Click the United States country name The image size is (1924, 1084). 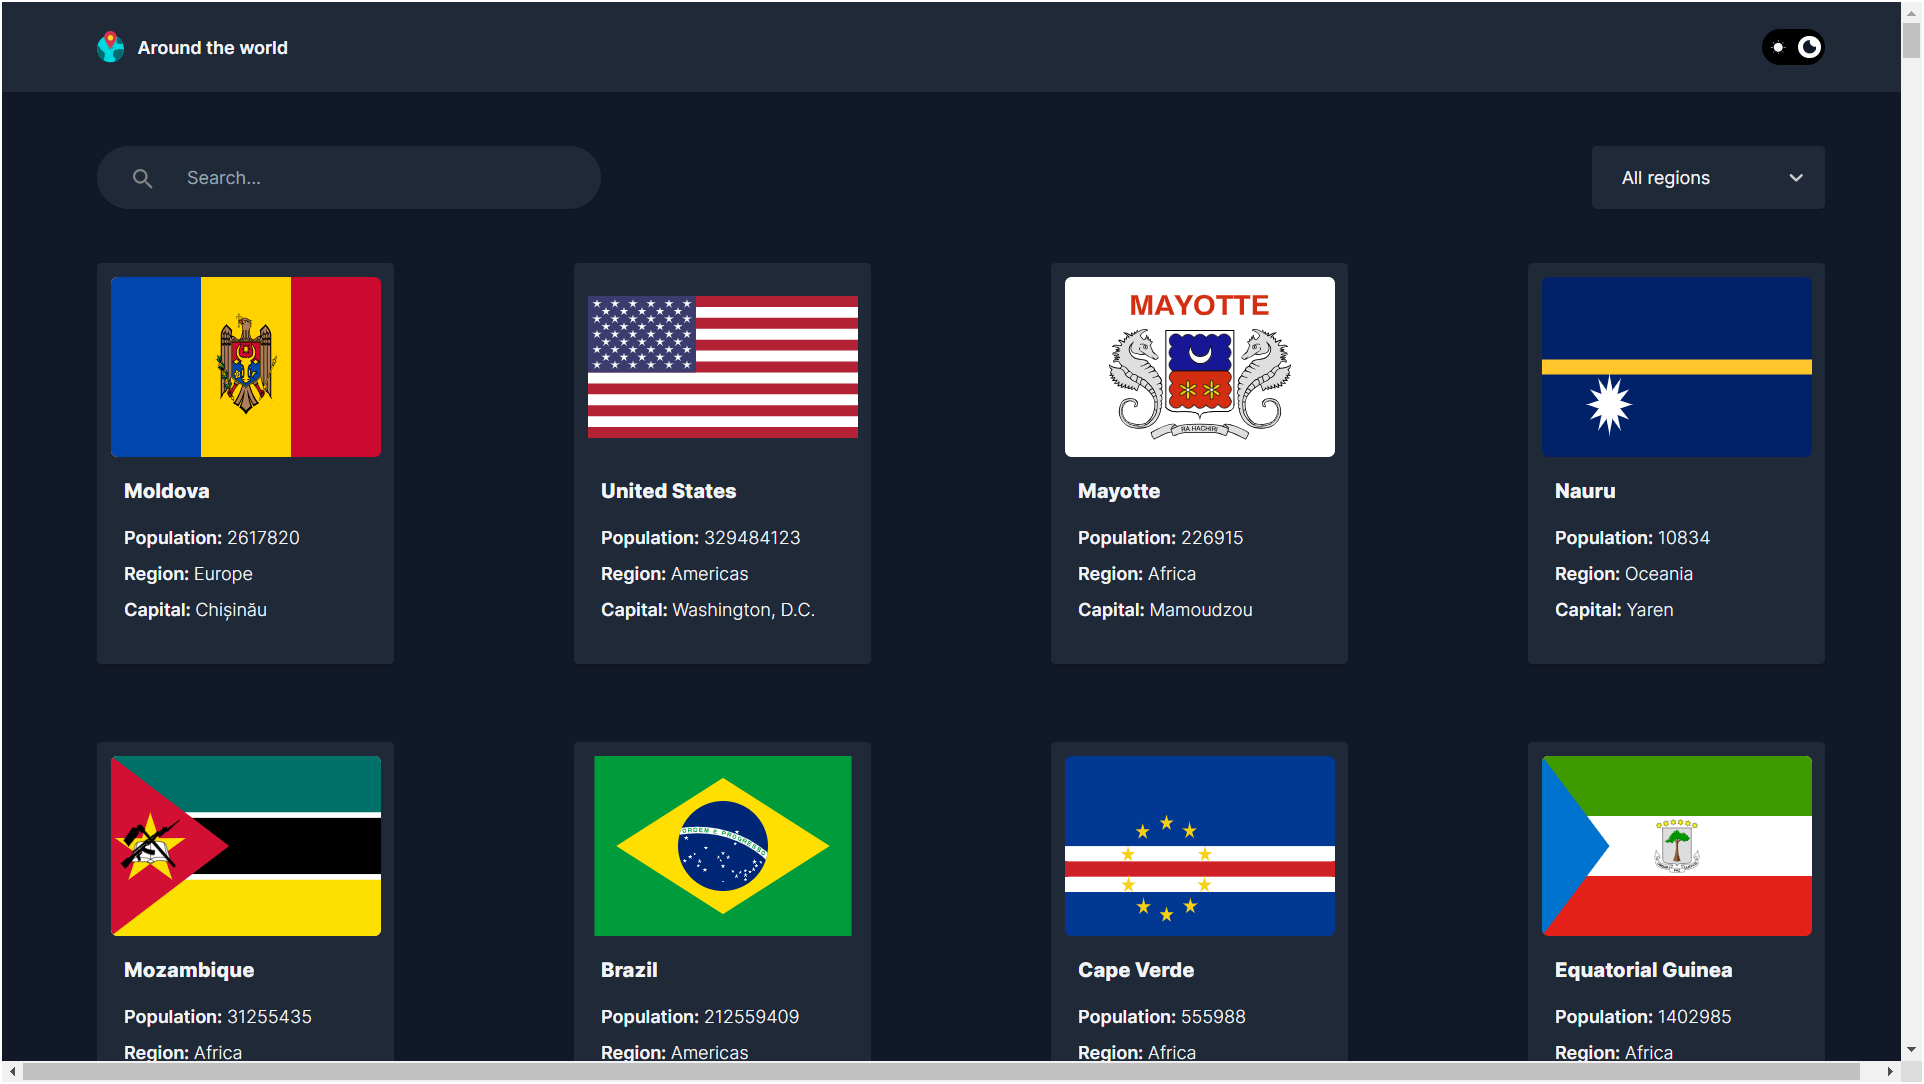coord(668,491)
